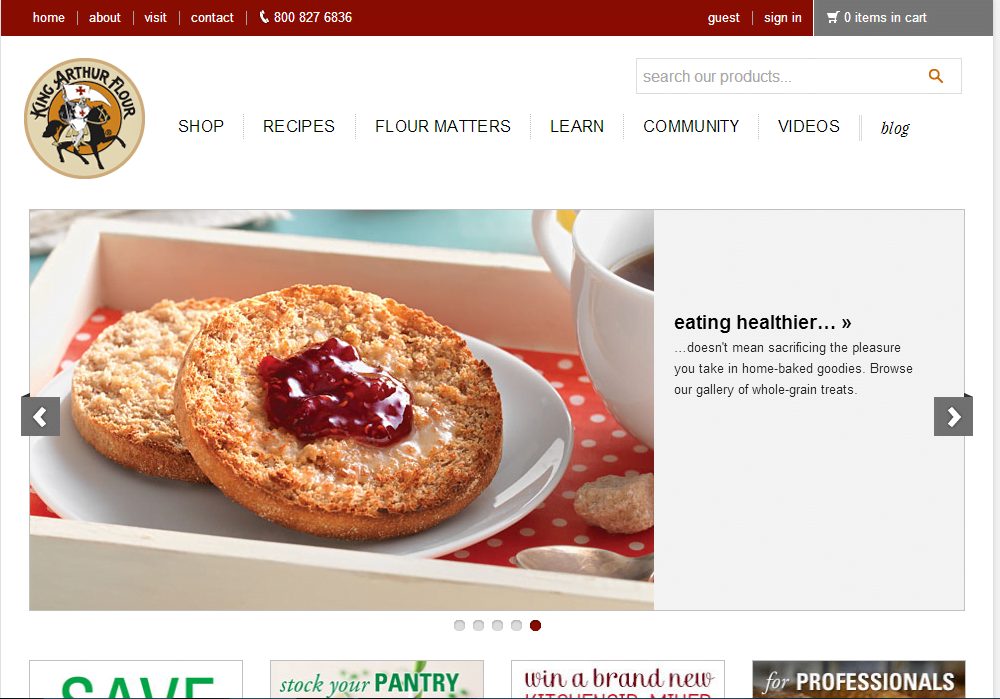Advance to next slide arrow

[x=953, y=416]
